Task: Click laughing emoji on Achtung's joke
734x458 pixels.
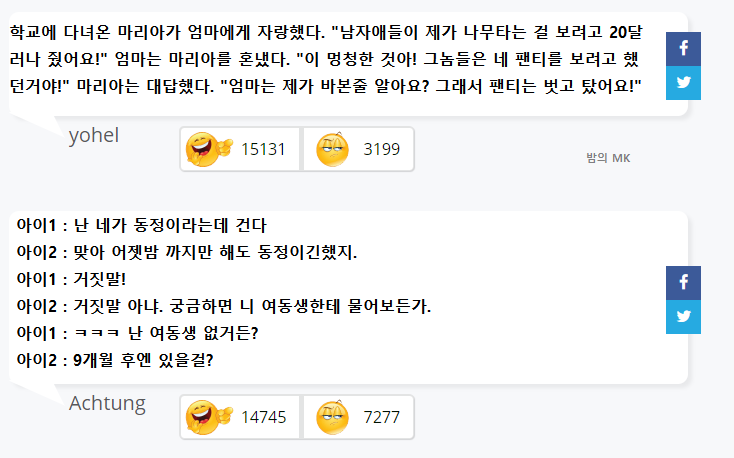Action: coord(209,417)
